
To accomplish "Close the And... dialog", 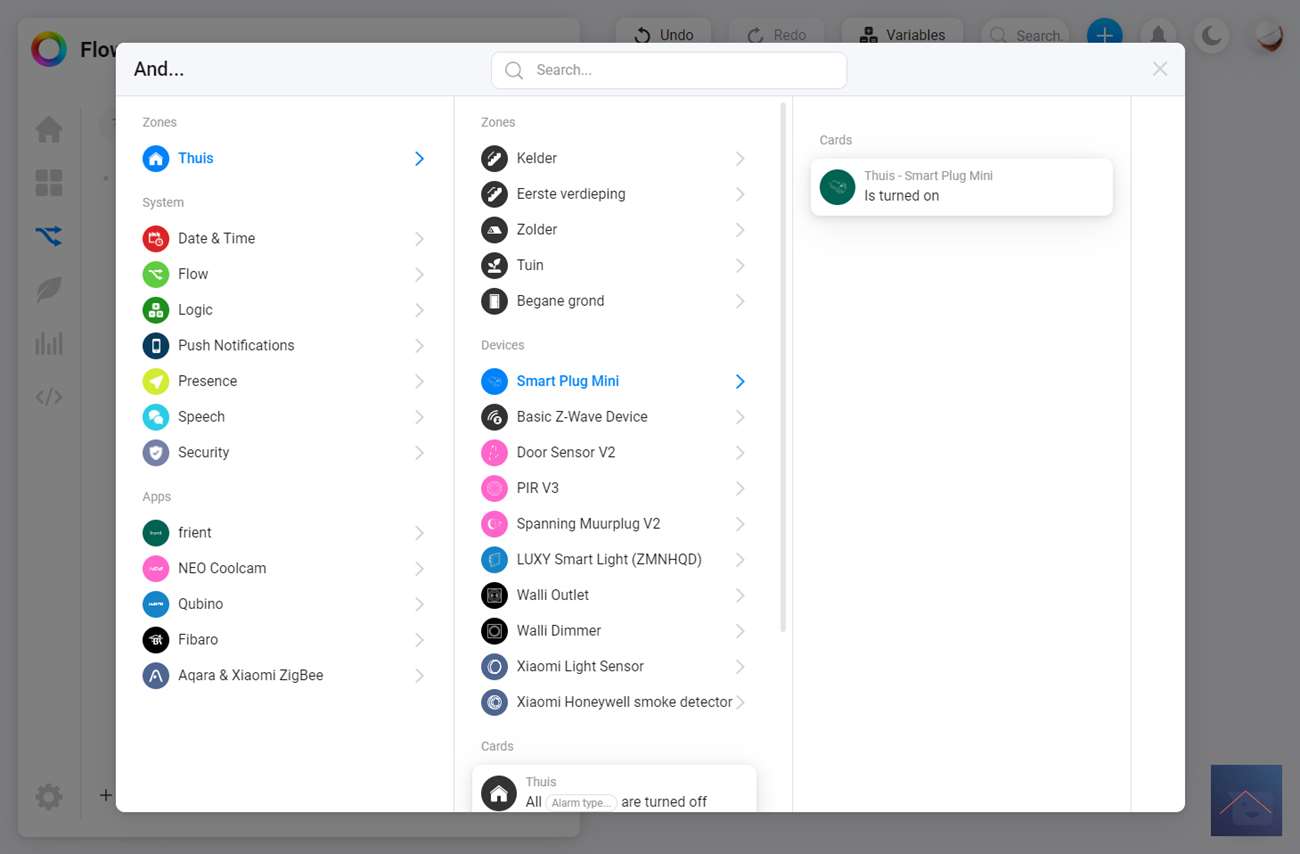I will tap(1159, 69).
